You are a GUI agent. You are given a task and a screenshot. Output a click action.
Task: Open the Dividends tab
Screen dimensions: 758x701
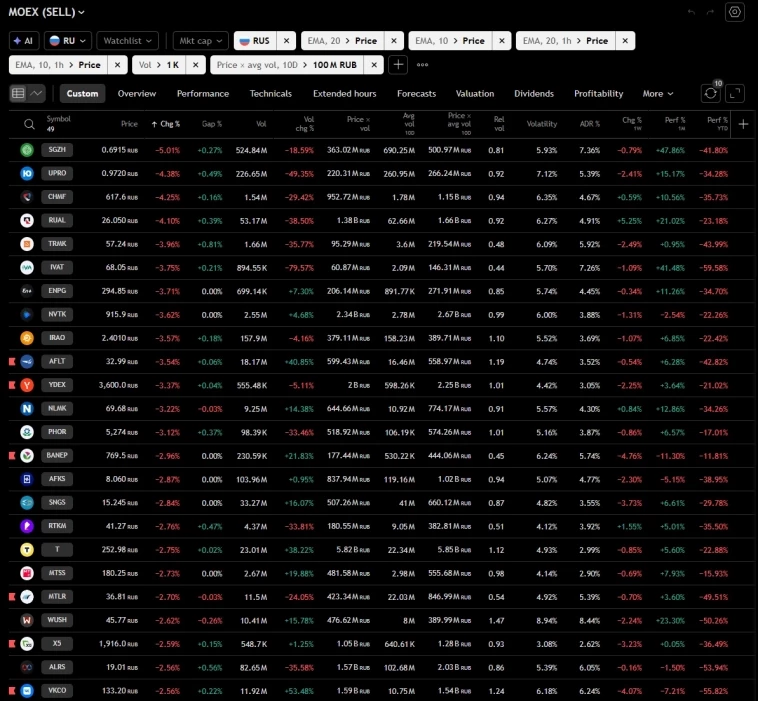point(534,93)
